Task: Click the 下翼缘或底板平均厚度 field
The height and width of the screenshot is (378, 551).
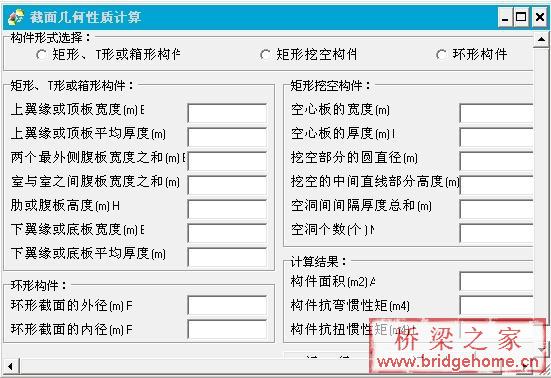Action: coord(227,258)
